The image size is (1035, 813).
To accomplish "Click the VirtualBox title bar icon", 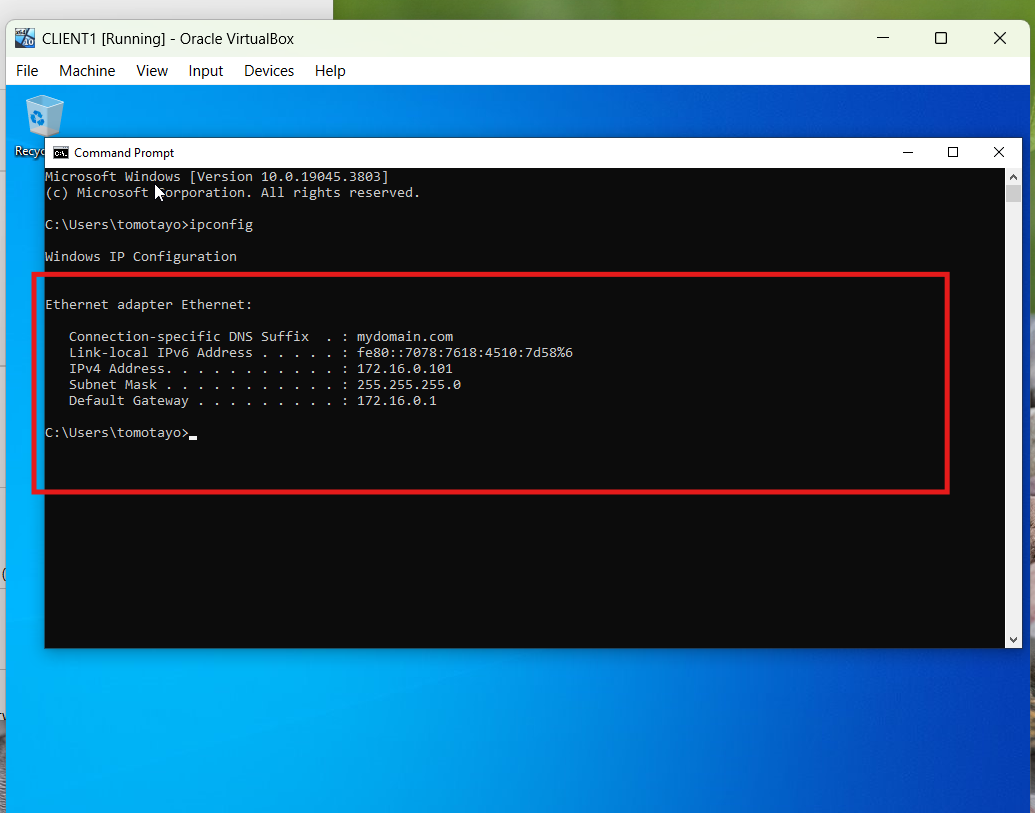I will (x=24, y=38).
